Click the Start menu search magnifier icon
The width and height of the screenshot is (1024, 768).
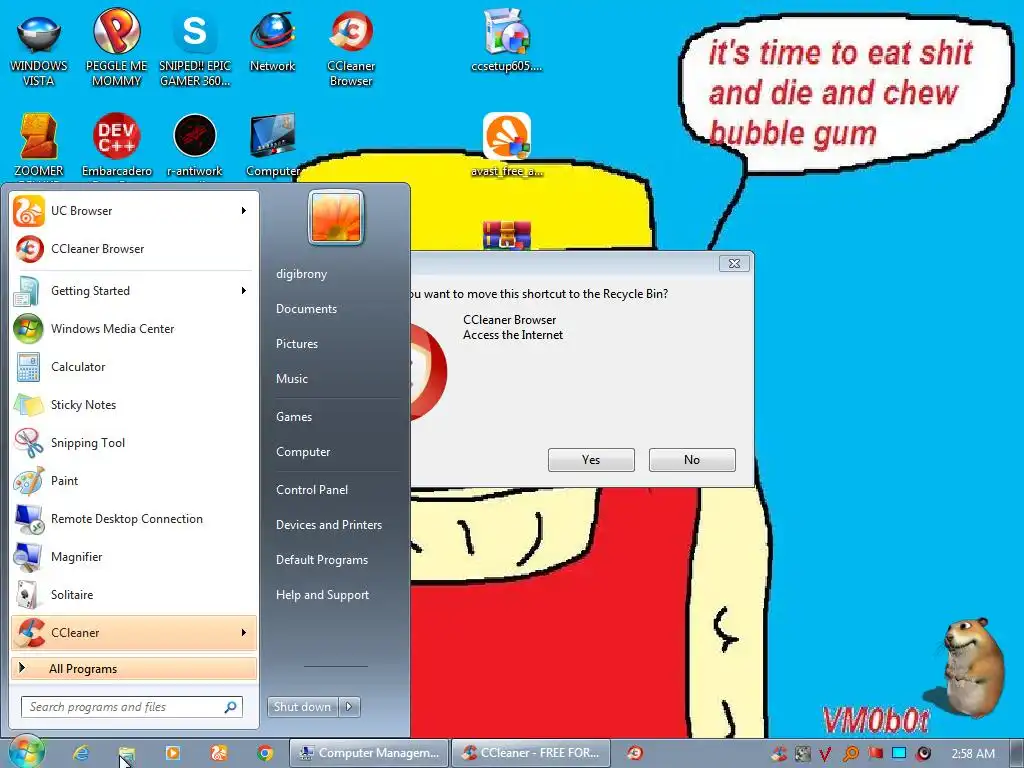(231, 707)
